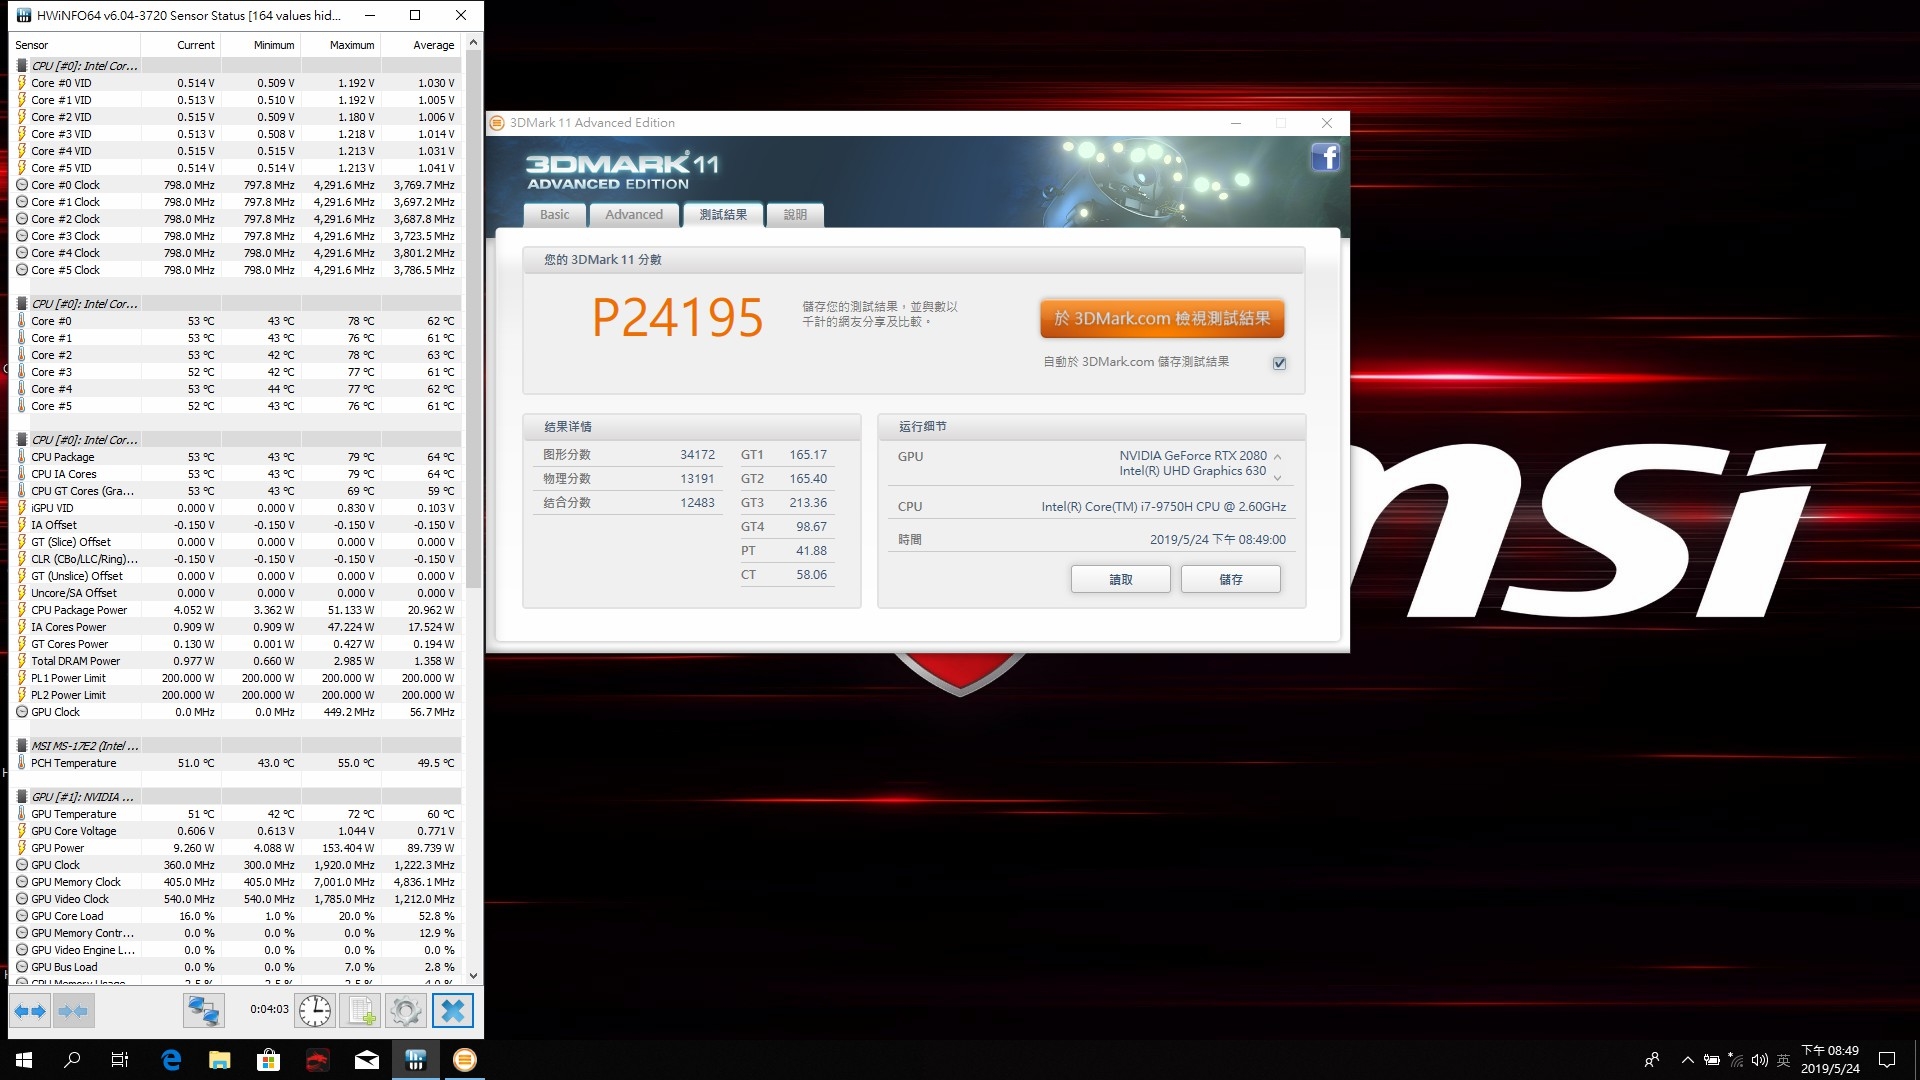Screen dimensions: 1920x1080
Task: Select 3DMark 11 orange taskbar icon
Action: (x=465, y=1060)
